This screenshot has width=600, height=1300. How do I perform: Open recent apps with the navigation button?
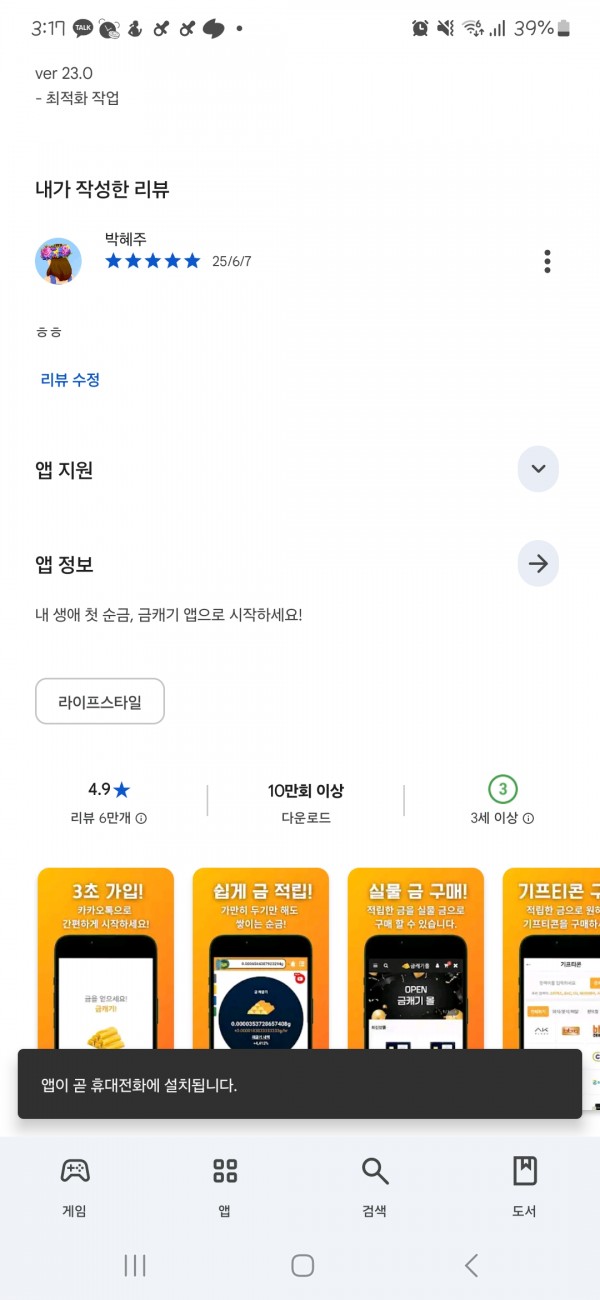[x=135, y=1265]
